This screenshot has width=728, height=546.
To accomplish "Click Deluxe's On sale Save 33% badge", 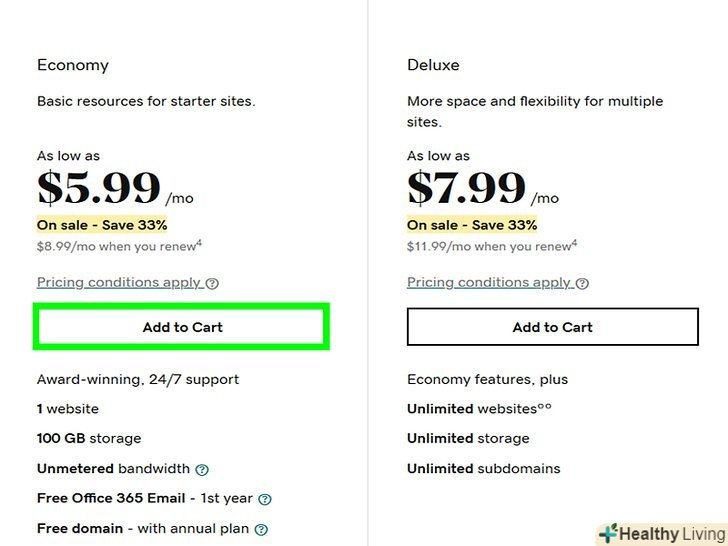I will point(472,225).
